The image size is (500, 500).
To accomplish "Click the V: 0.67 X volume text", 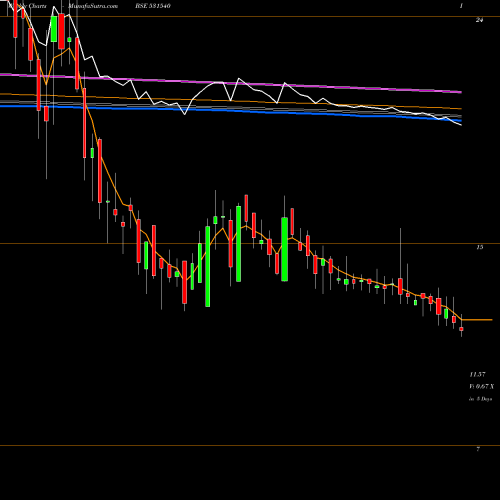I will pos(482,387).
